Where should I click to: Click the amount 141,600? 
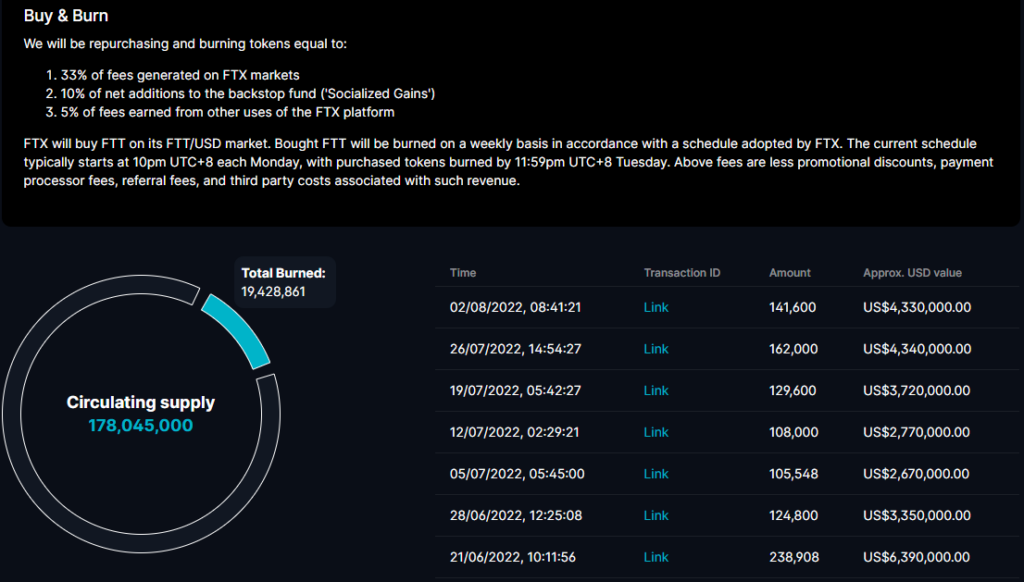click(x=792, y=307)
